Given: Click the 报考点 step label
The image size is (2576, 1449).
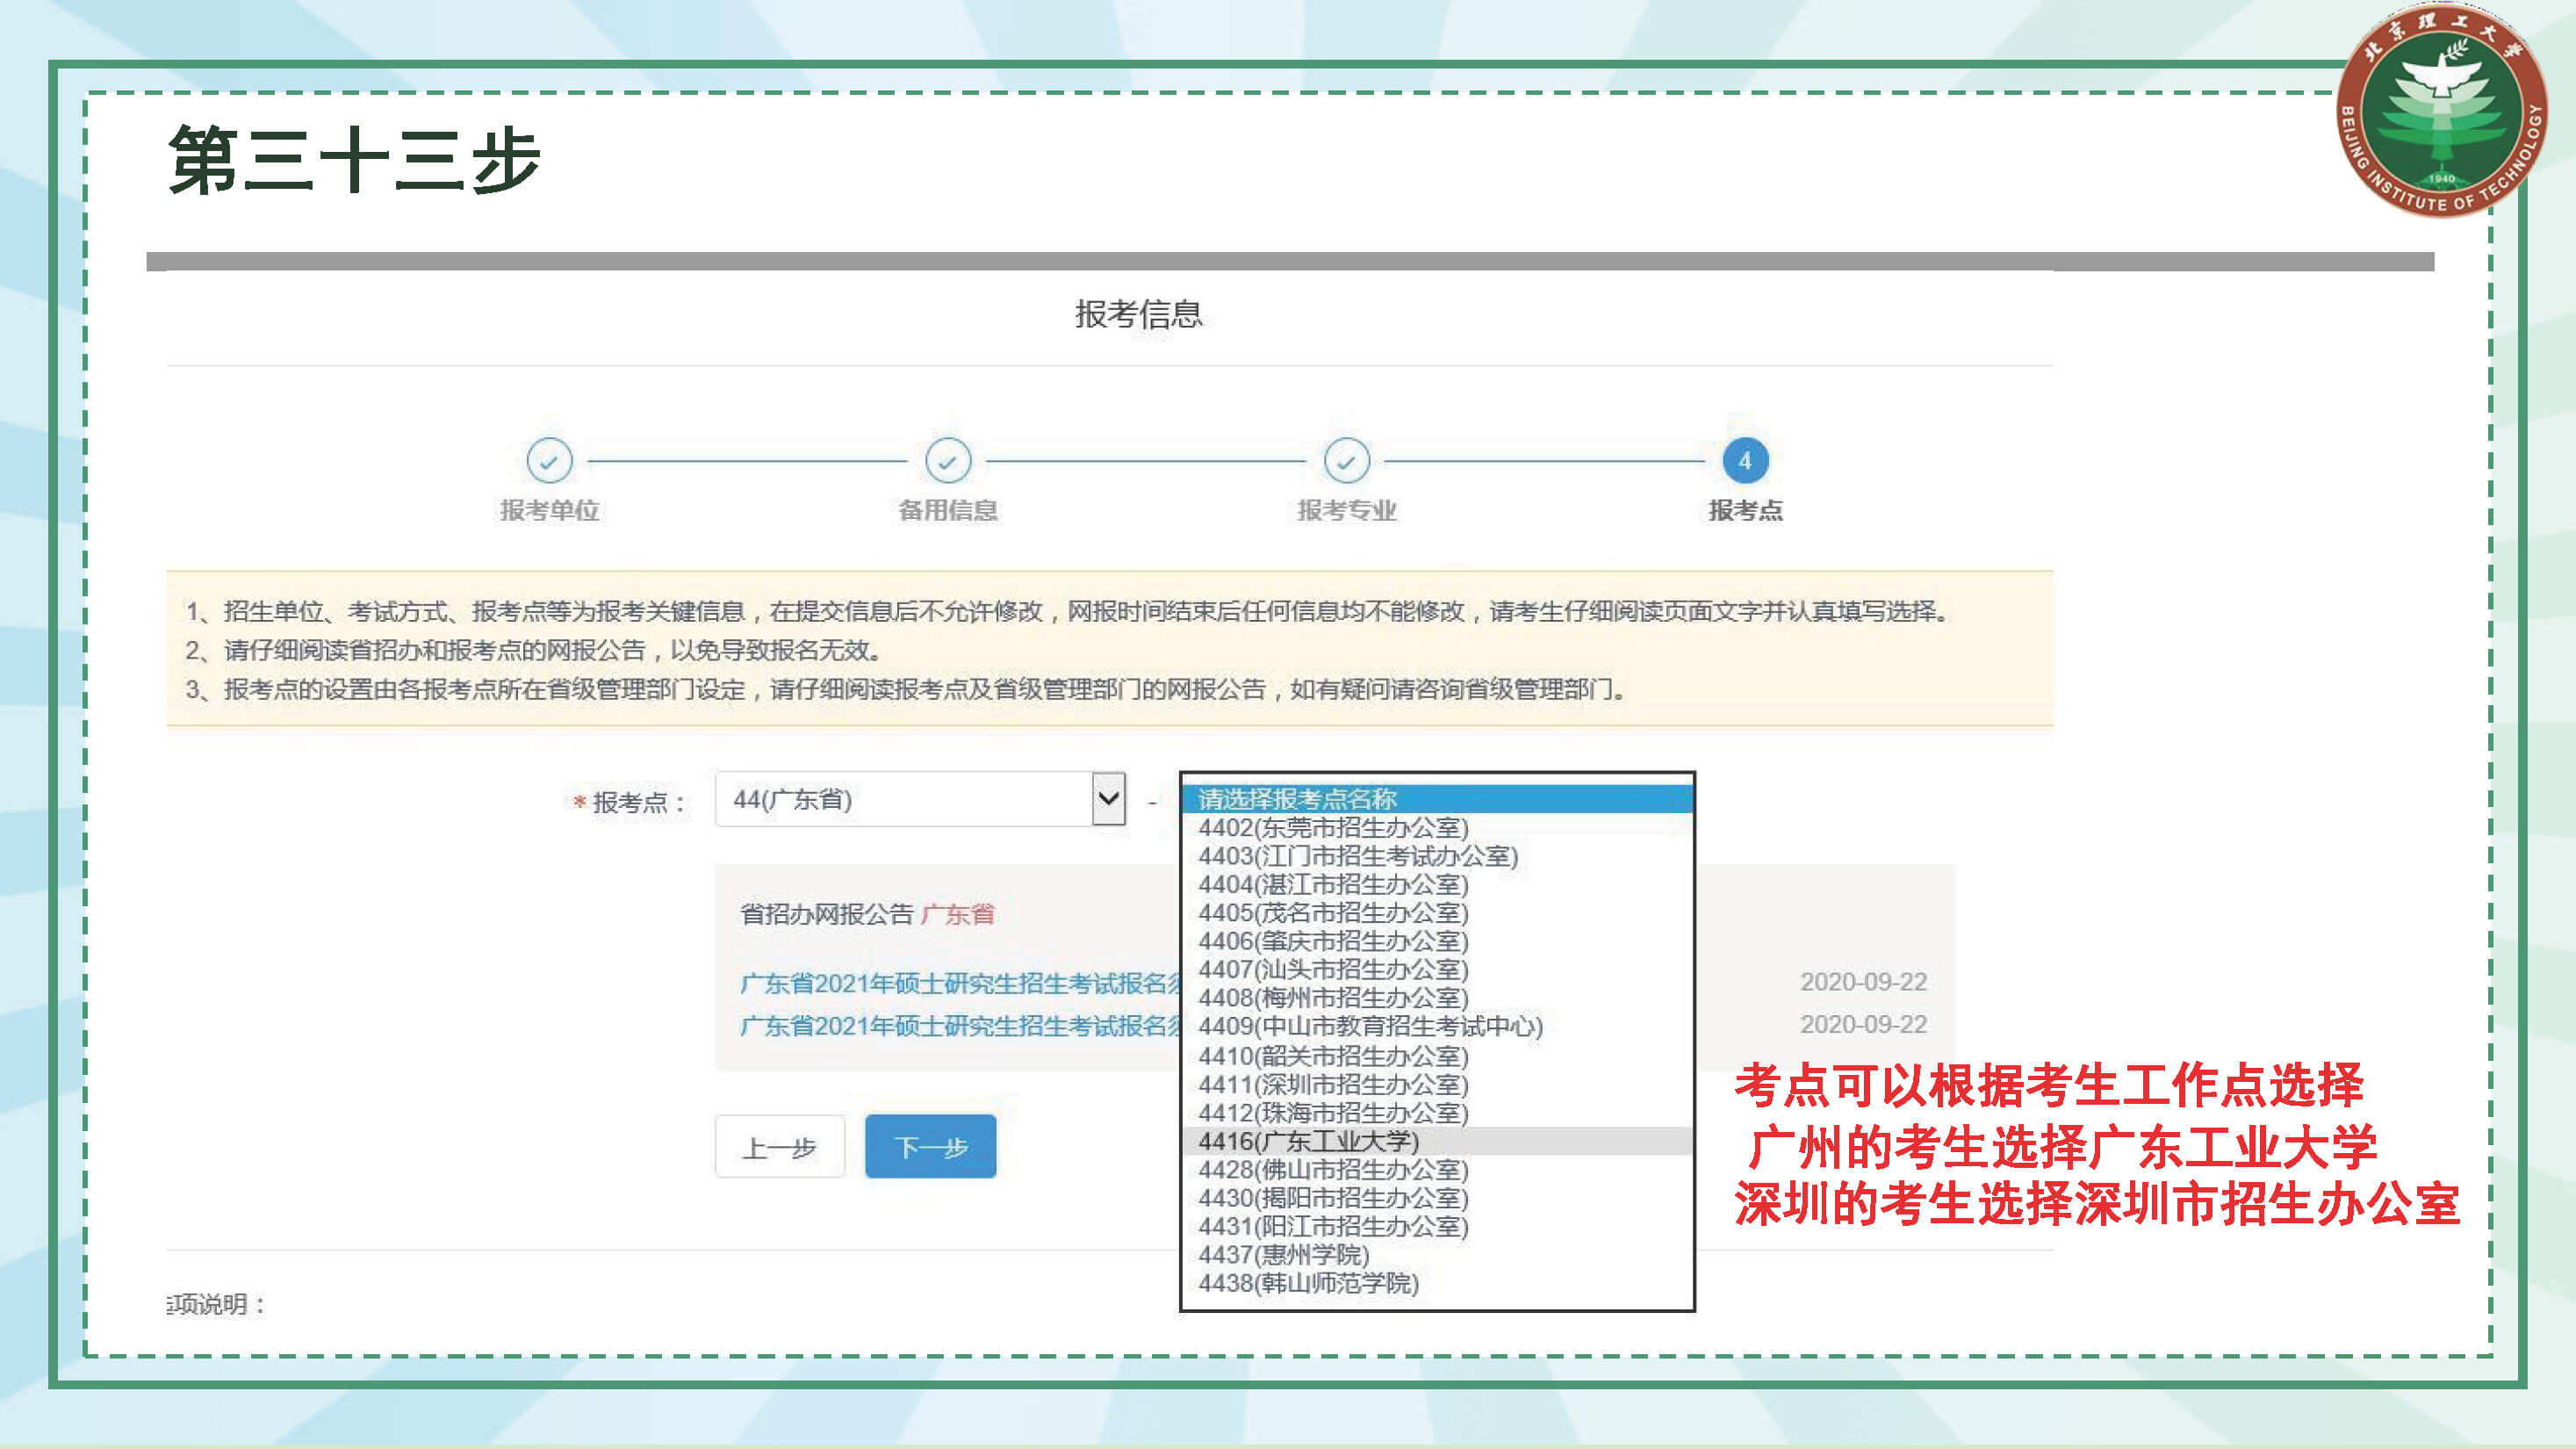Looking at the screenshot, I should (x=1745, y=510).
